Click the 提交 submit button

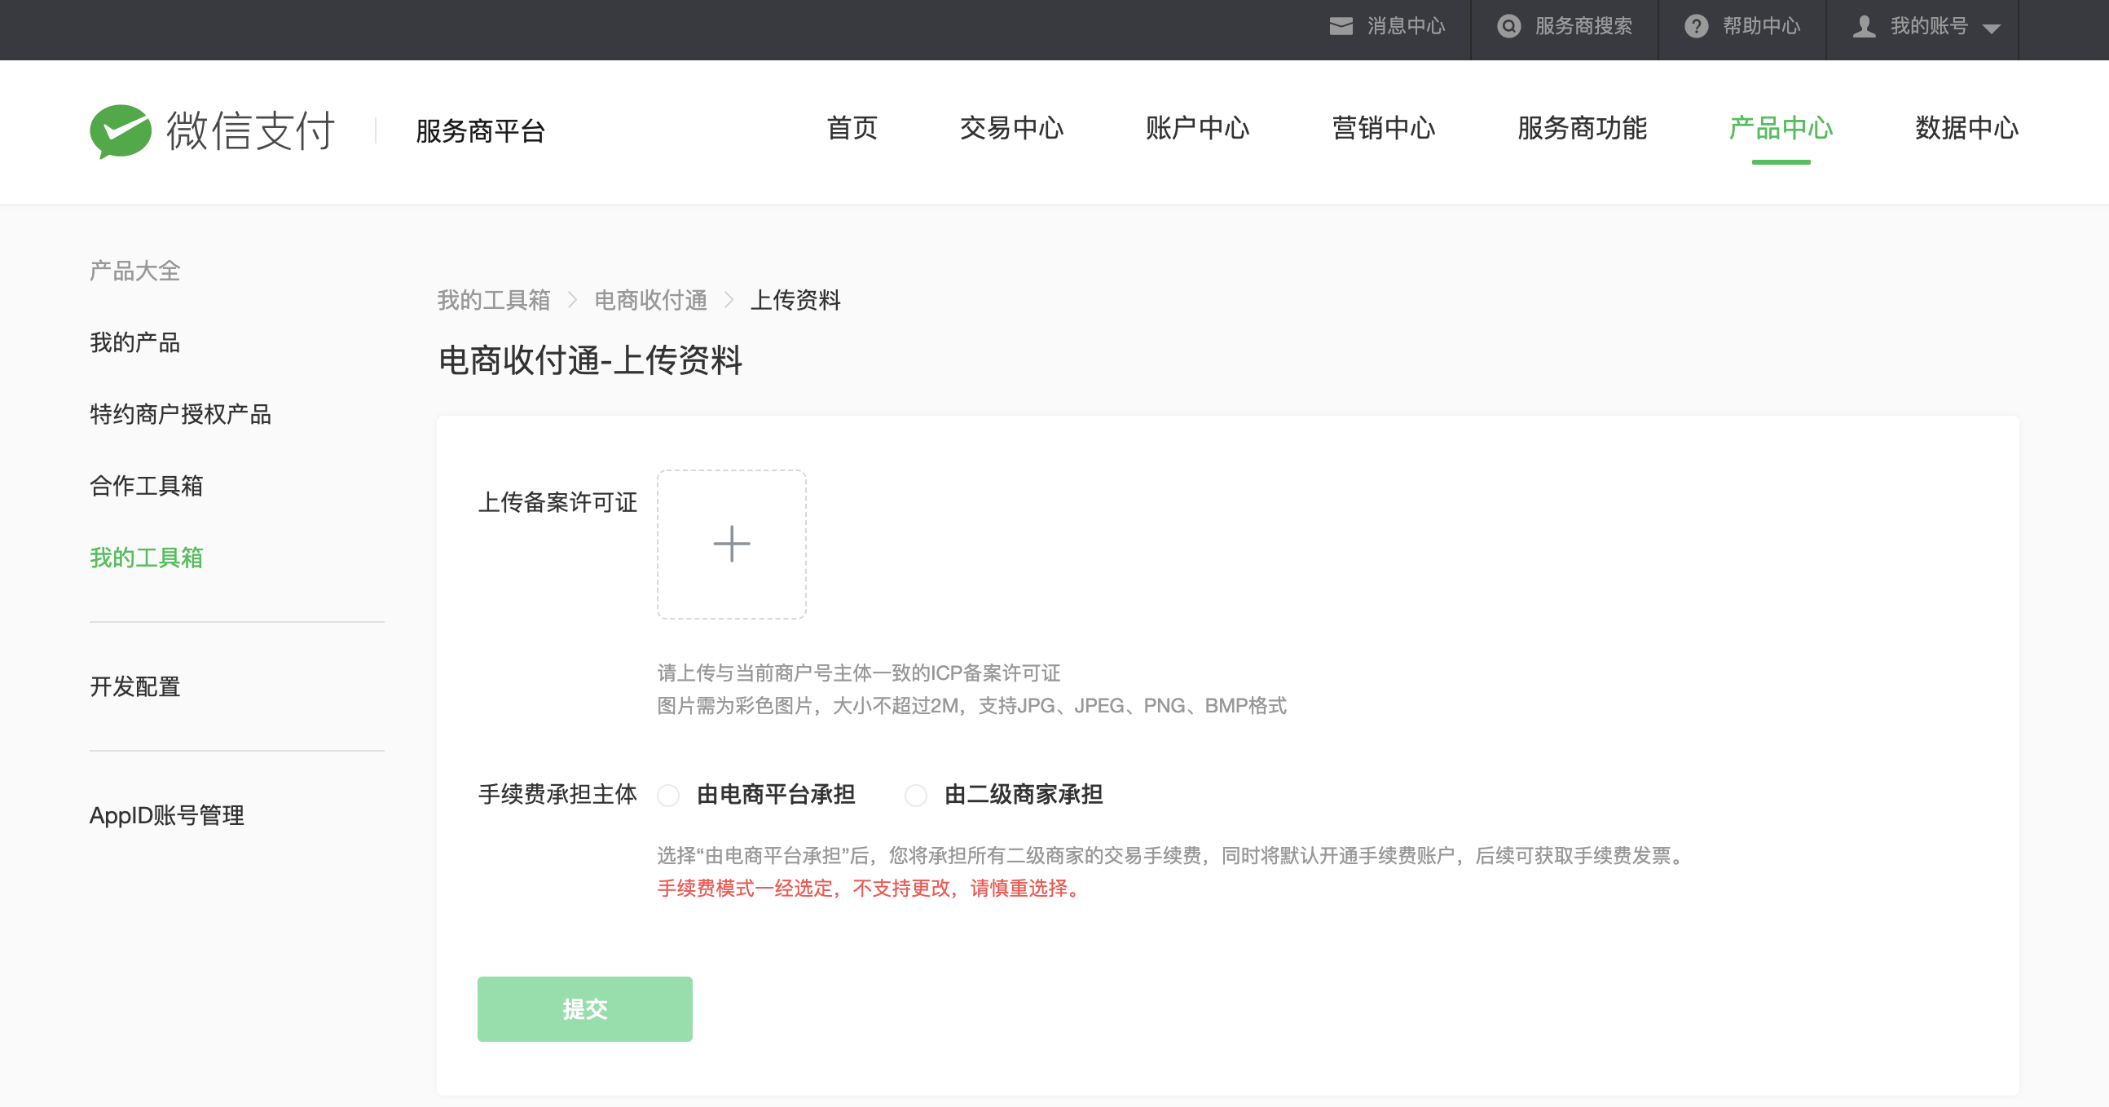click(x=585, y=1009)
